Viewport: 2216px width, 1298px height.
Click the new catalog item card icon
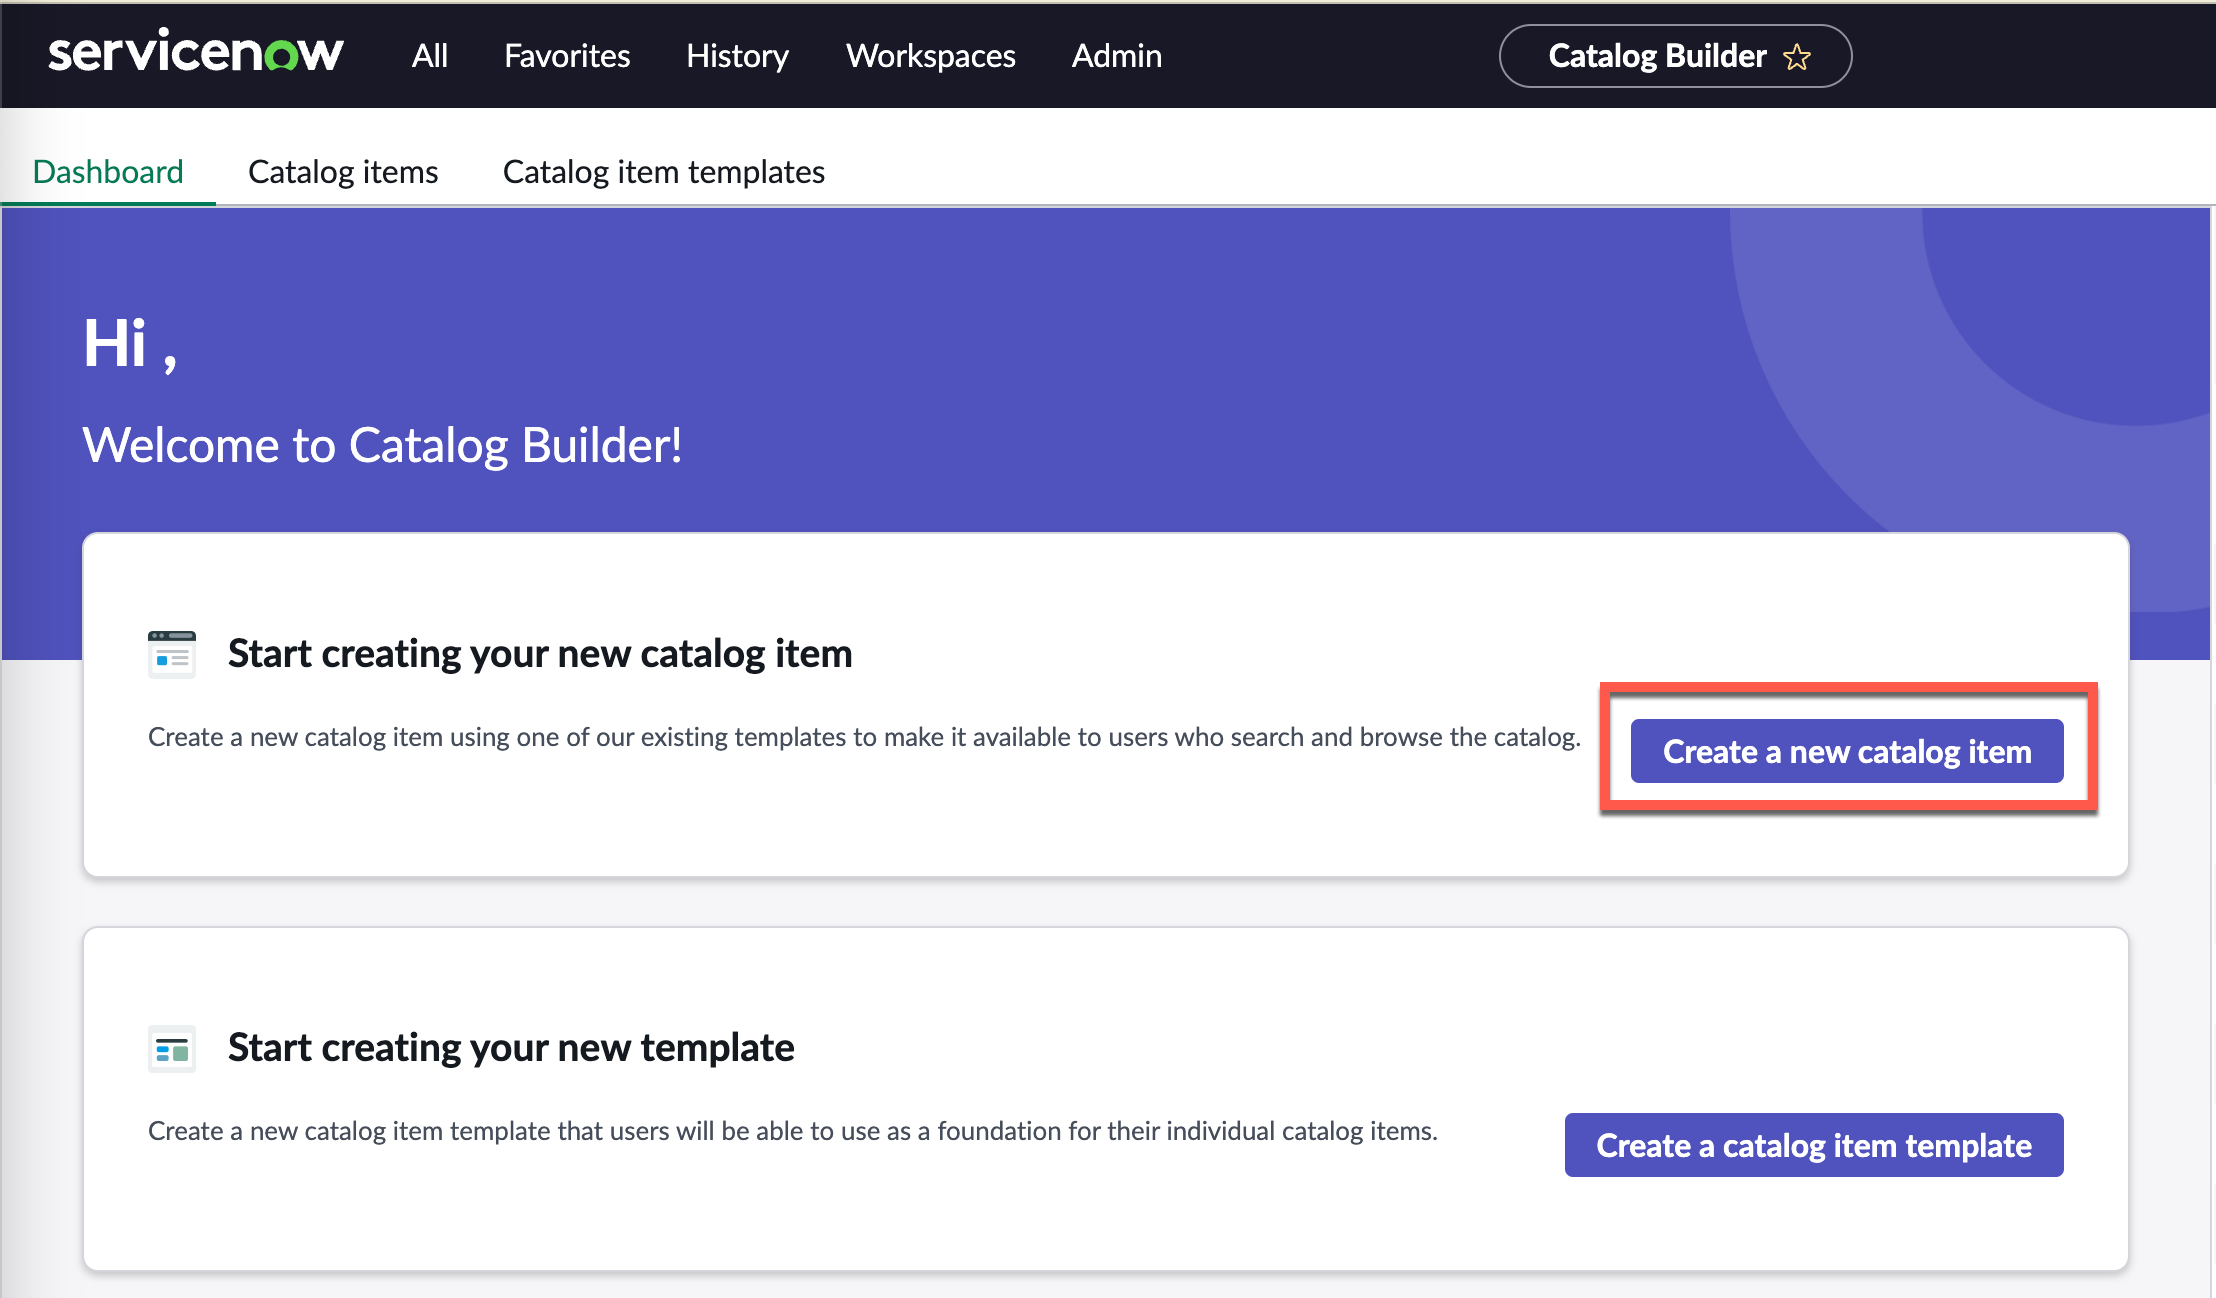point(172,654)
